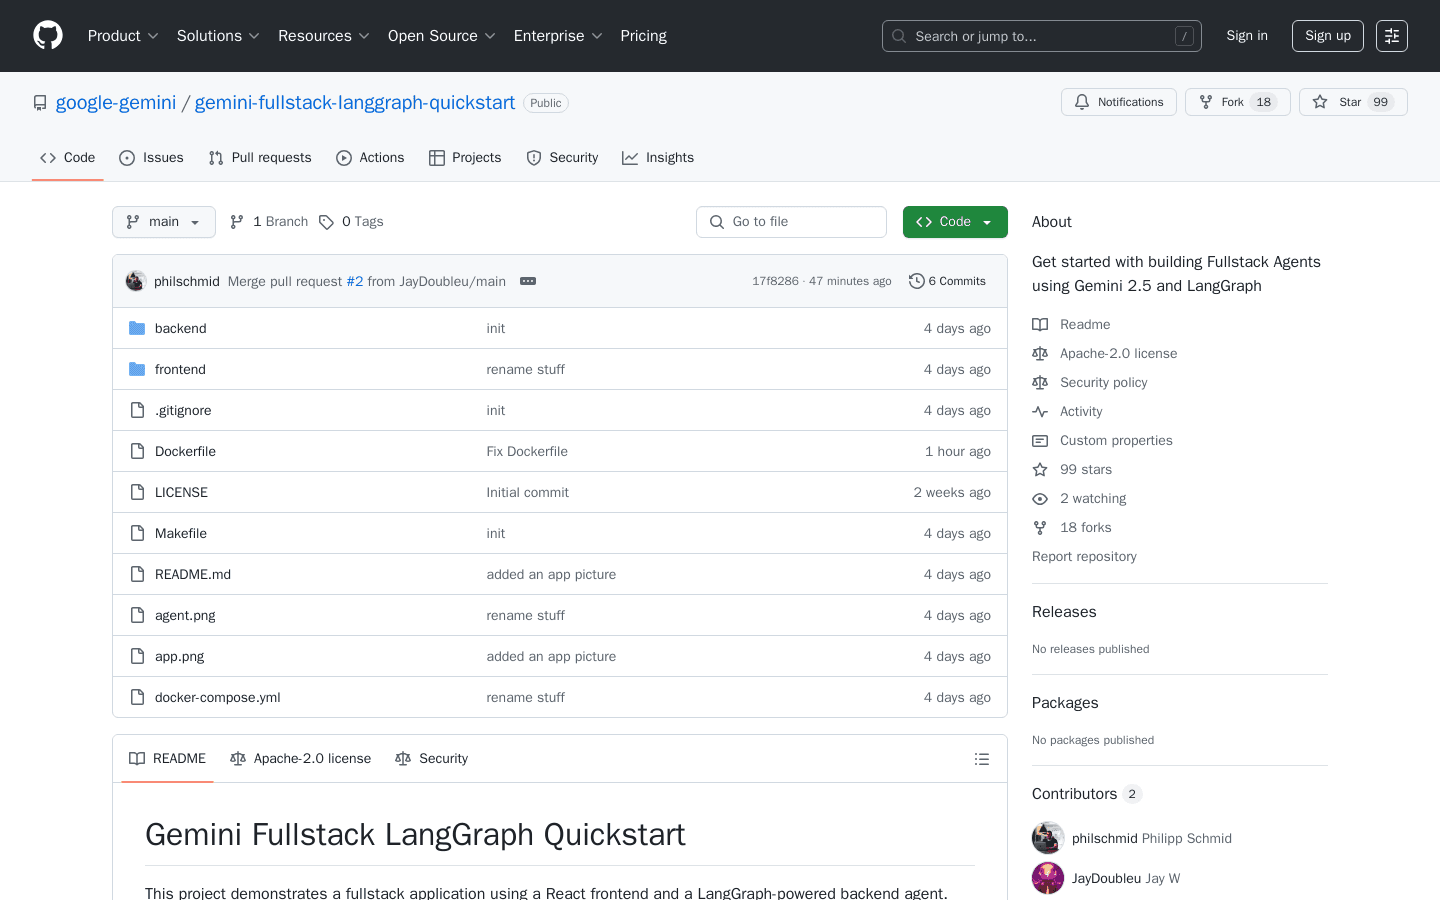
Task: Open the command palette icon top right
Action: pos(1391,35)
